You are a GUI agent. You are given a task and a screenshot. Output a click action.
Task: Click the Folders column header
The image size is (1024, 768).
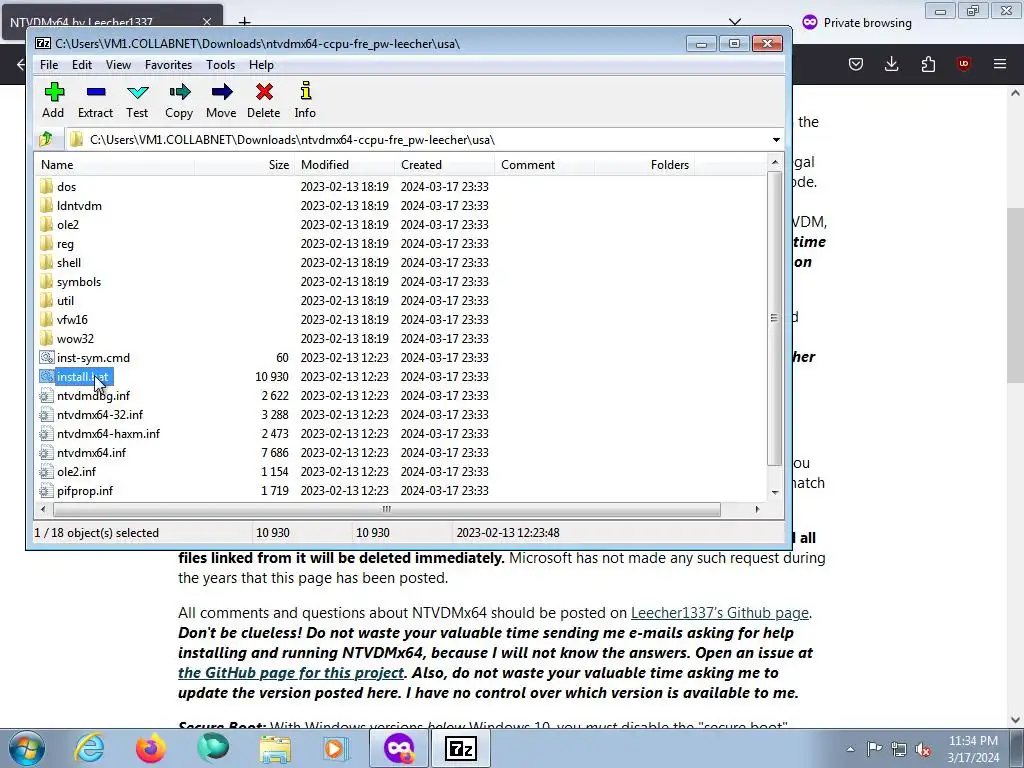point(645,165)
